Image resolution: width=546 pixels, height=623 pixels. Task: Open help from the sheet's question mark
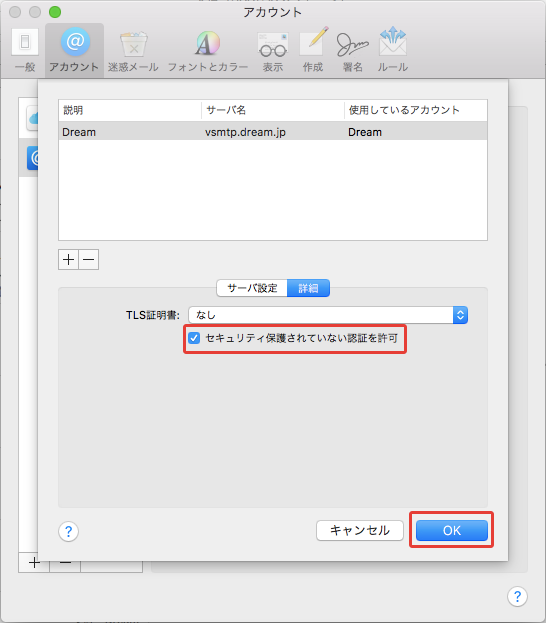68,531
